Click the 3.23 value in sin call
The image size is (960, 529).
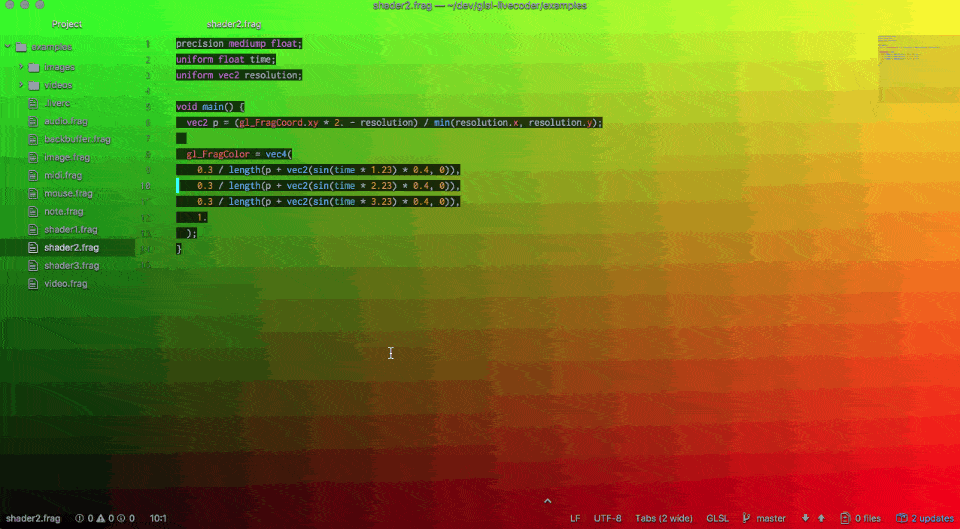[381, 201]
